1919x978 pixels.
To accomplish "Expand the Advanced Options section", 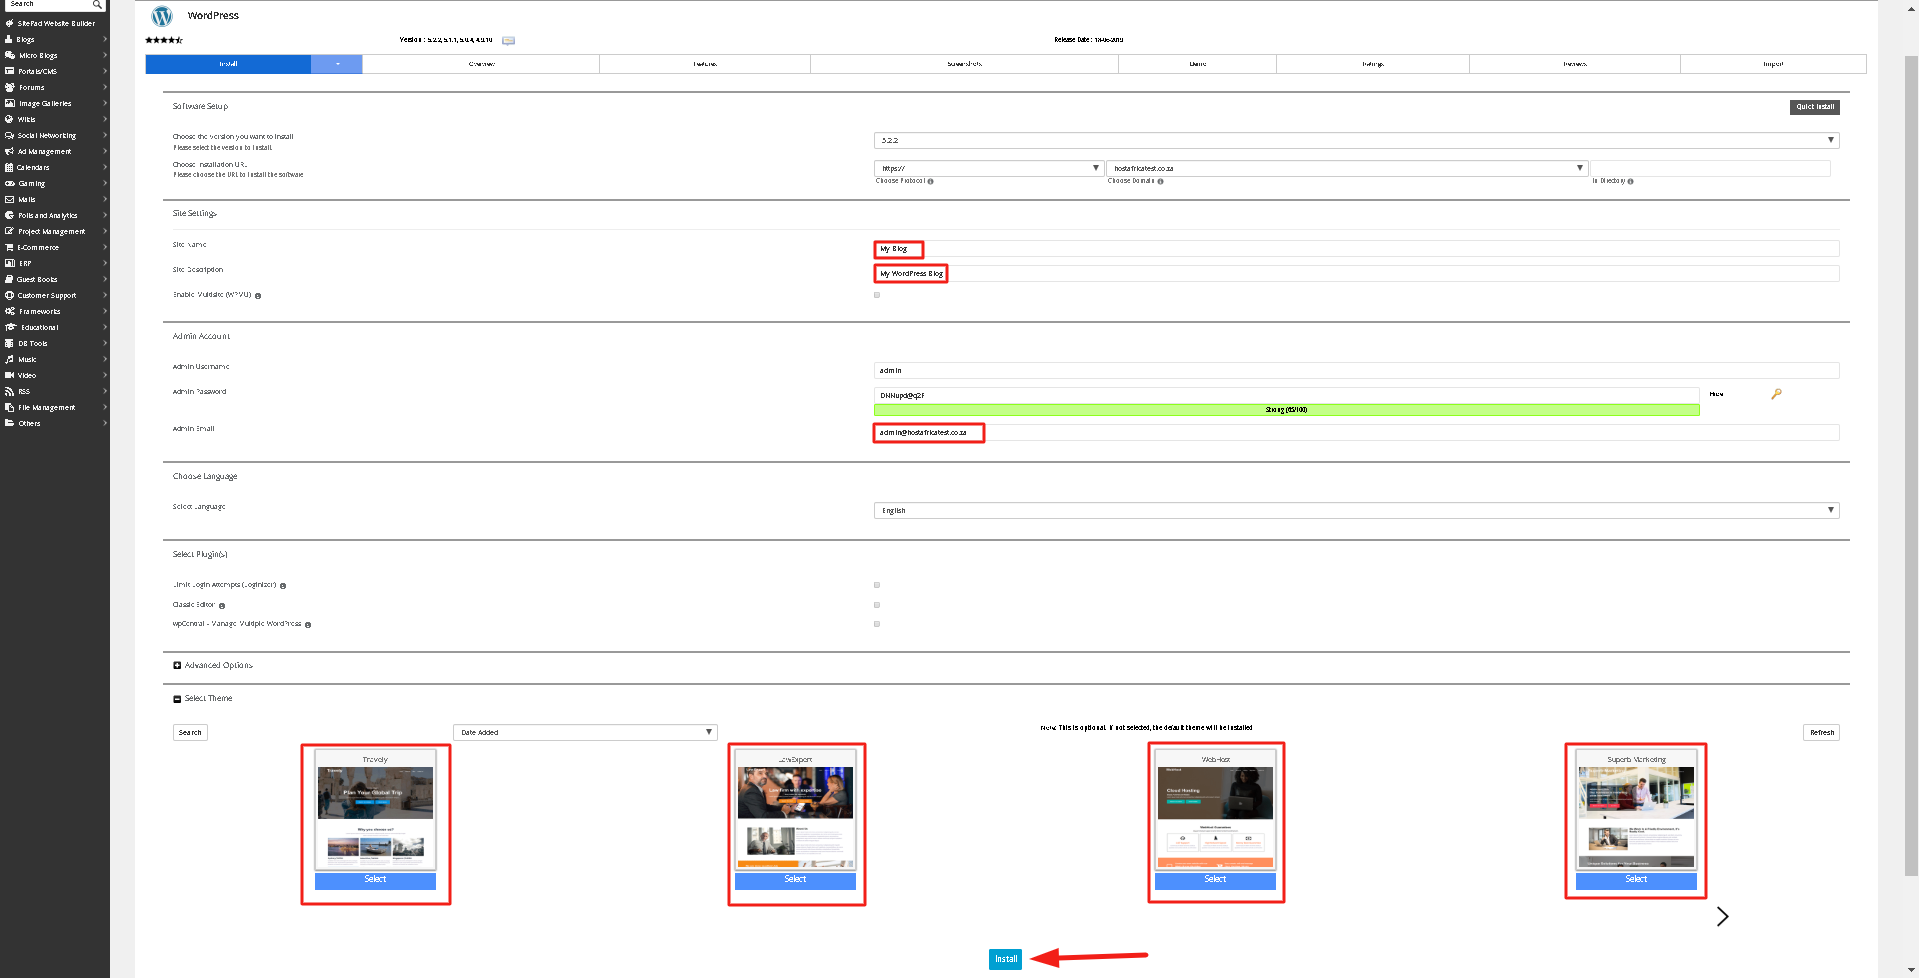I will (x=177, y=665).
